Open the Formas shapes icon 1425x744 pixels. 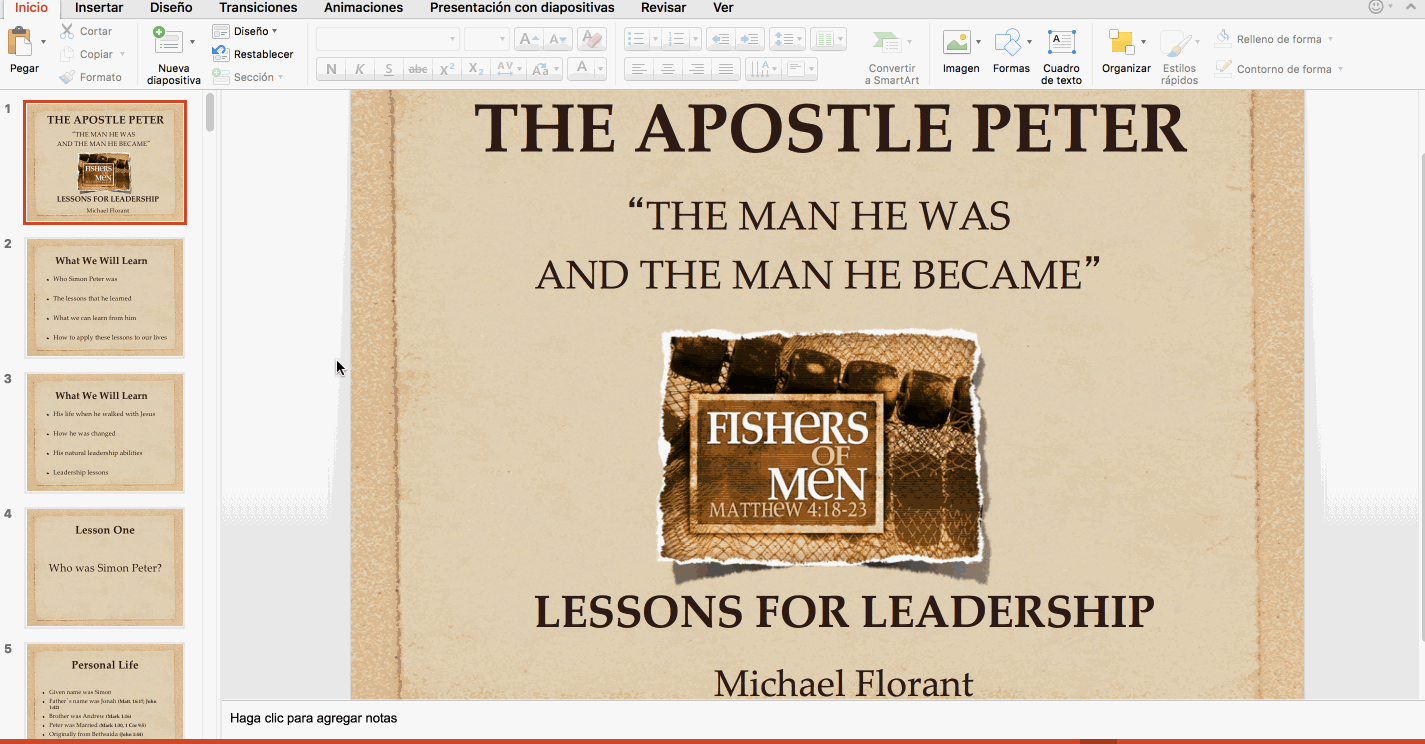click(x=1008, y=43)
